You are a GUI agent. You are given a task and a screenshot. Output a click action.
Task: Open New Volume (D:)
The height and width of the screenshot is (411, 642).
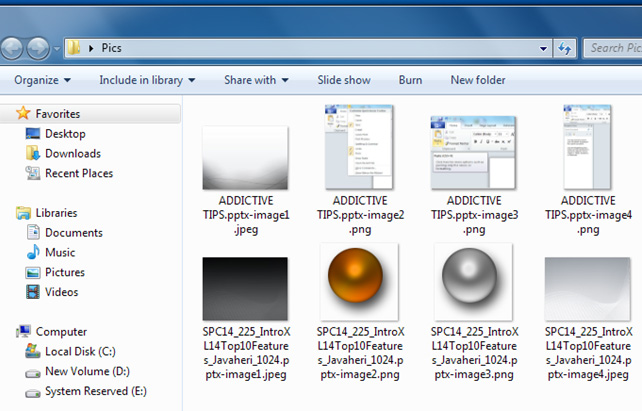(x=87, y=371)
